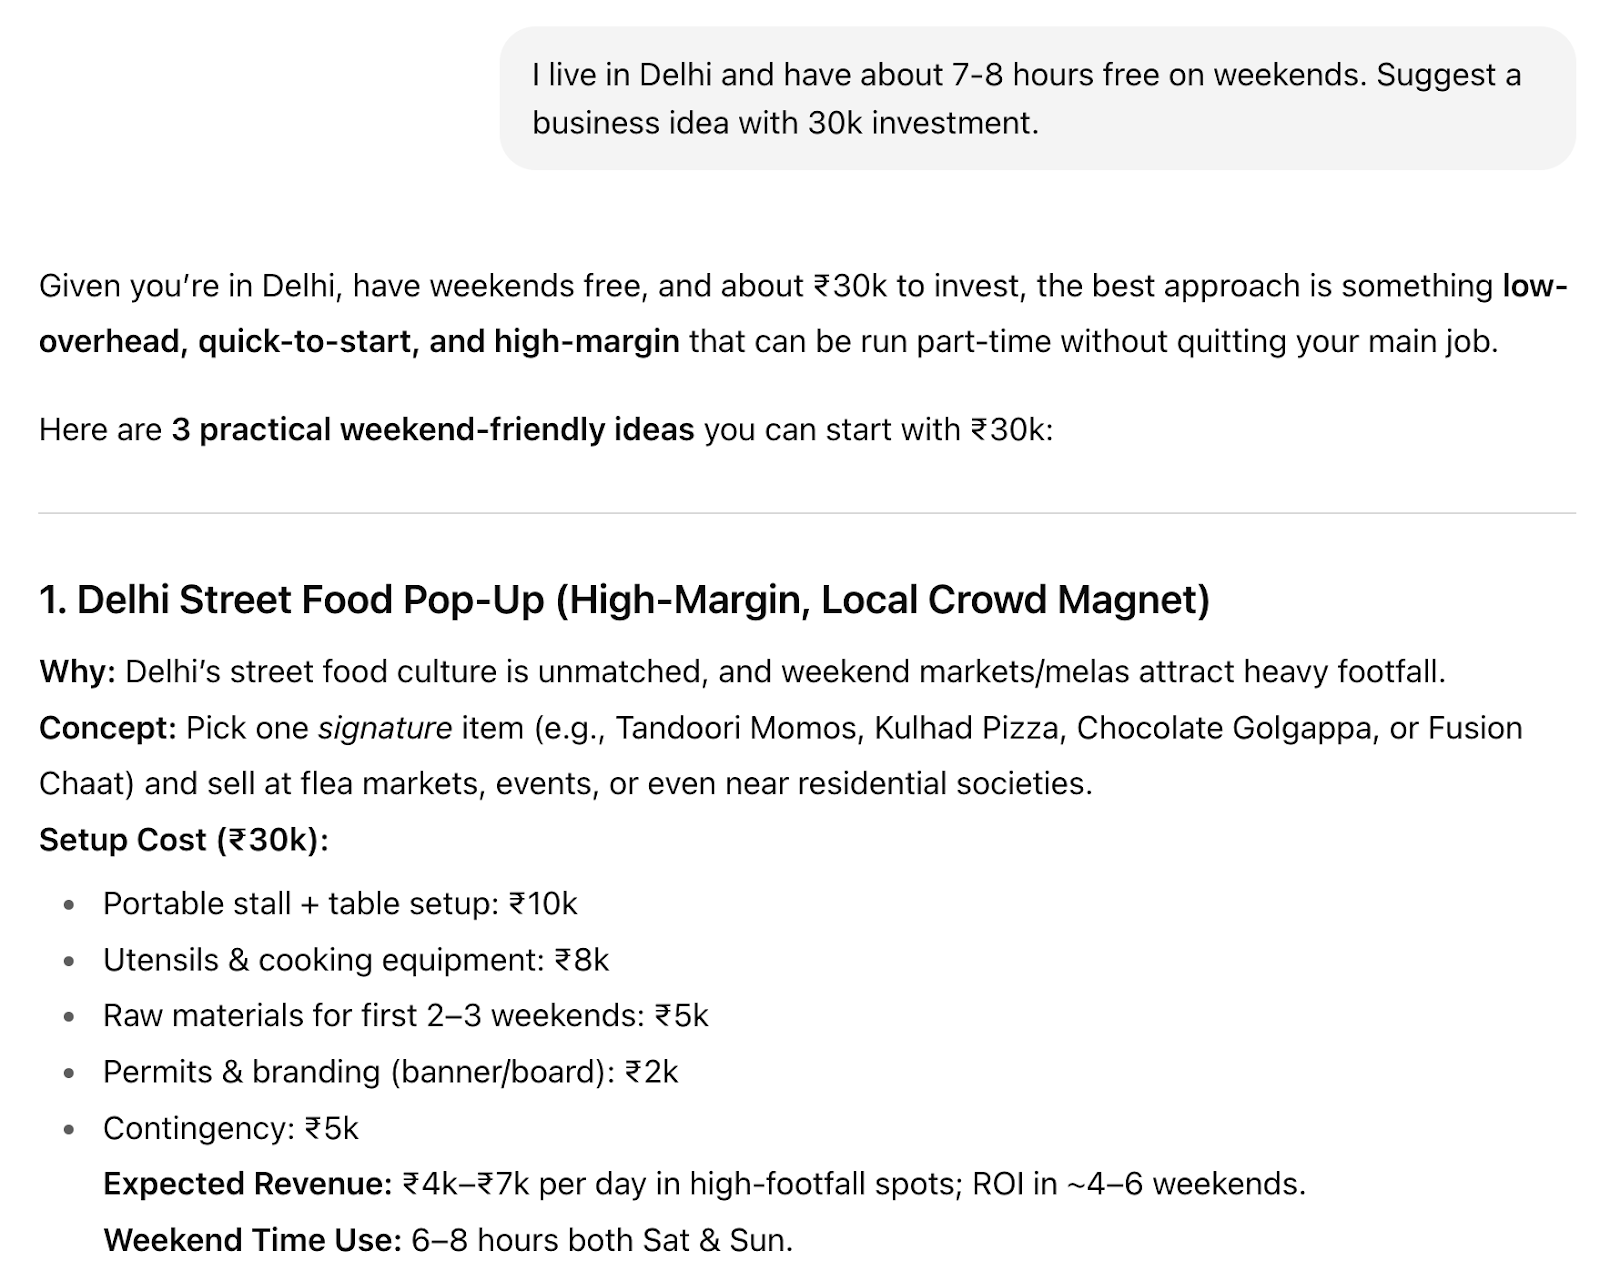Click '3 practical weekend-friendly ideas' bold text
This screenshot has width=1600, height=1261.
pos(432,430)
